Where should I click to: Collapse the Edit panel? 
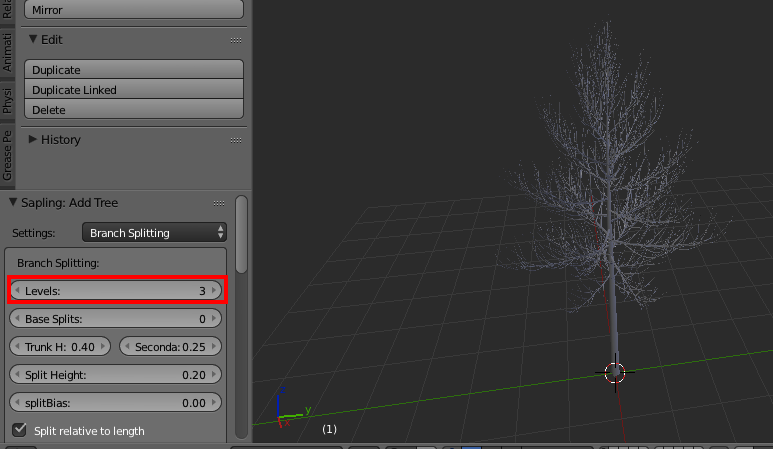(x=33, y=39)
